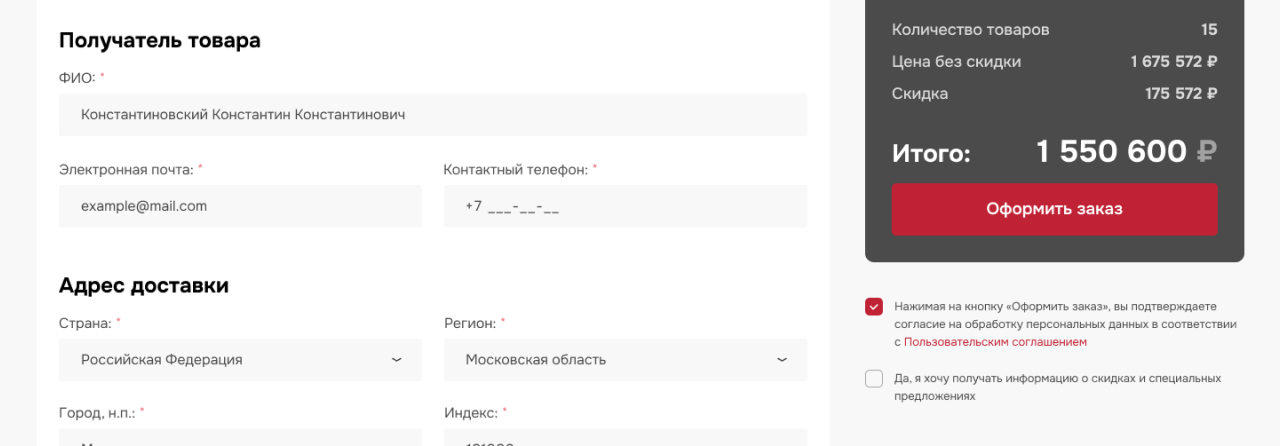This screenshot has width=1280, height=446.
Task: Click the Количество товаров count value
Action: click(x=1209, y=30)
